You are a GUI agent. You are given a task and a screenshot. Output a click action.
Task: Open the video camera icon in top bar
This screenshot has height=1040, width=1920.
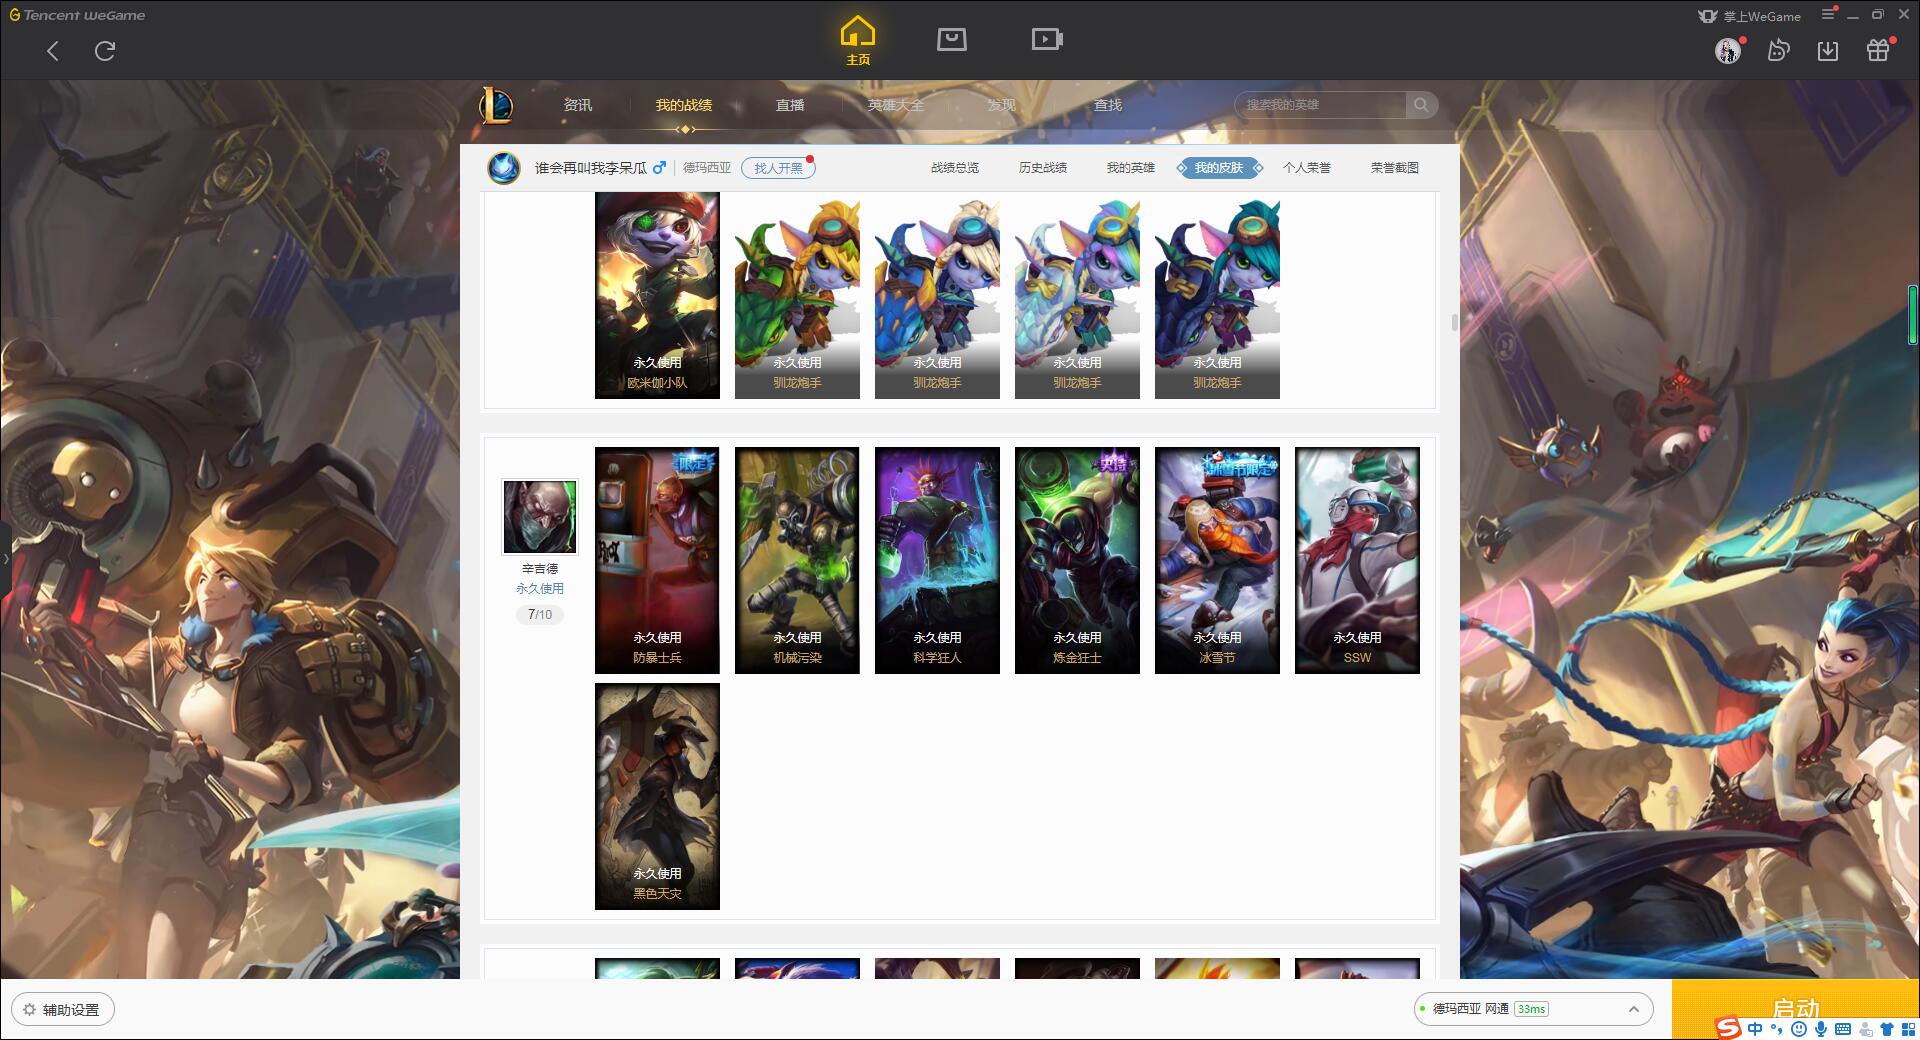click(x=1047, y=39)
